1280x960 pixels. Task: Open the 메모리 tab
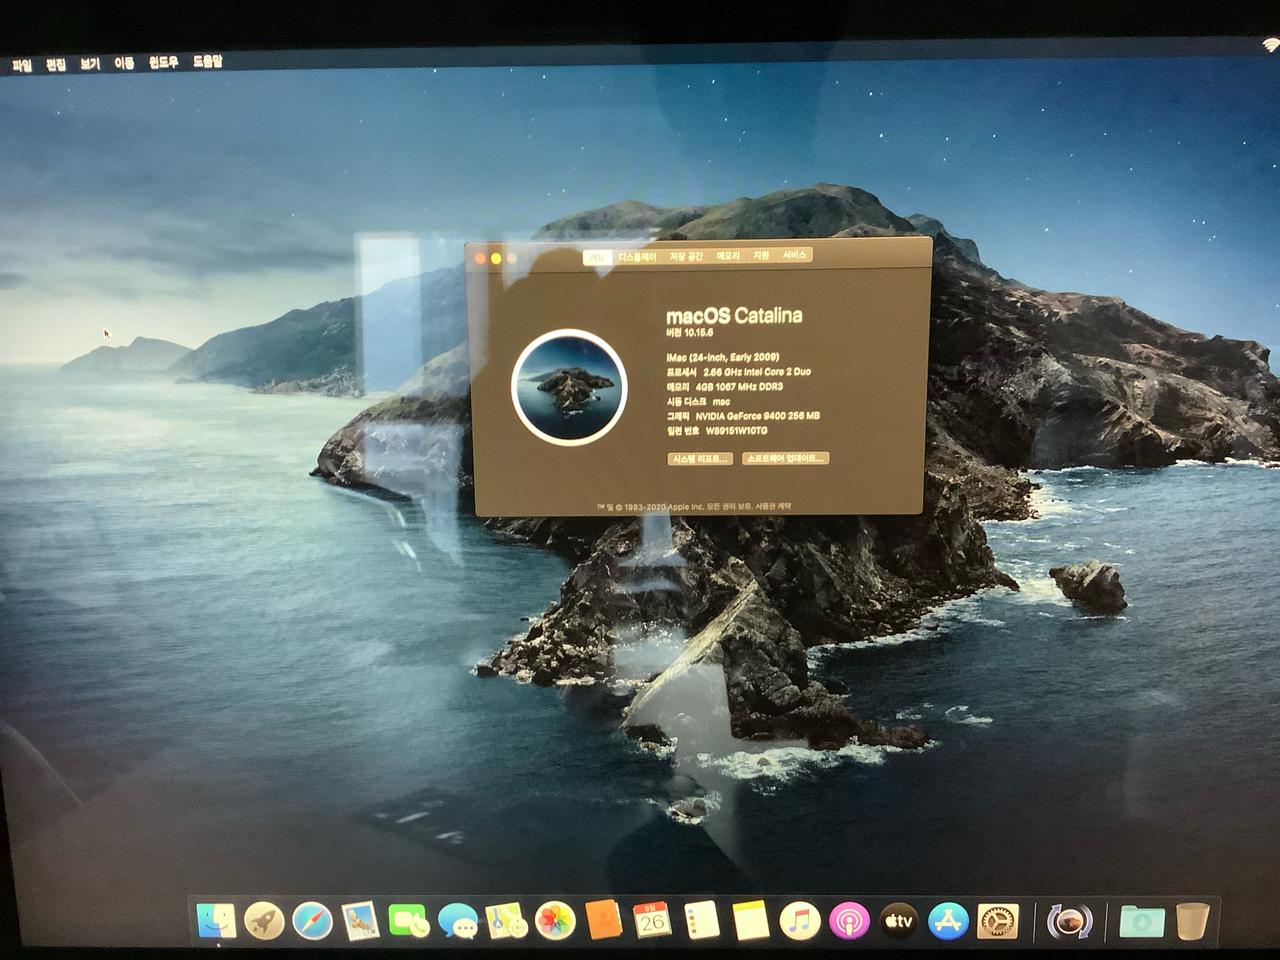[728, 257]
